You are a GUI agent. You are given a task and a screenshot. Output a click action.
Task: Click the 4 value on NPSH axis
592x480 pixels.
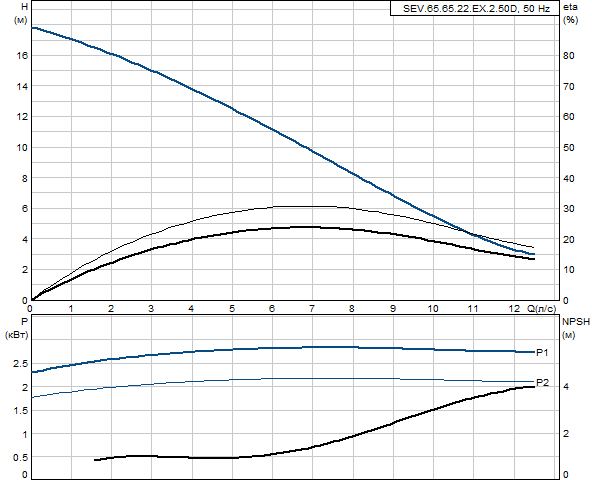click(x=566, y=387)
